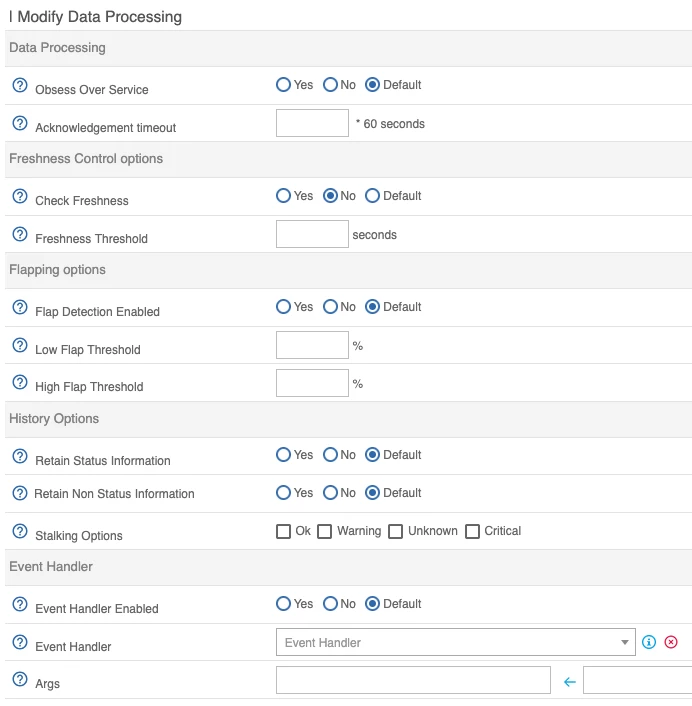
Task: Click help icon next to Stalking Options
Action: point(19,532)
